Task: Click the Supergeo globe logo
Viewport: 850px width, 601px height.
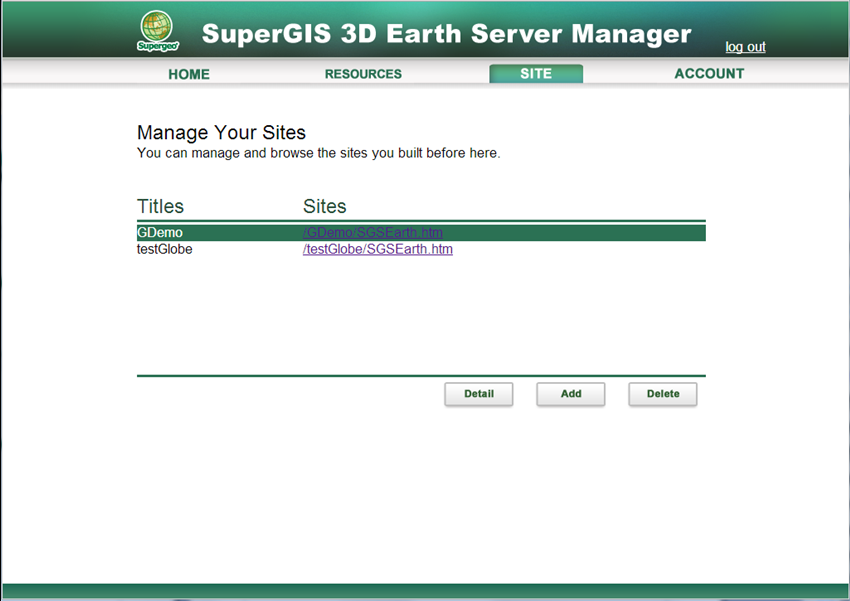Action: pos(157,31)
